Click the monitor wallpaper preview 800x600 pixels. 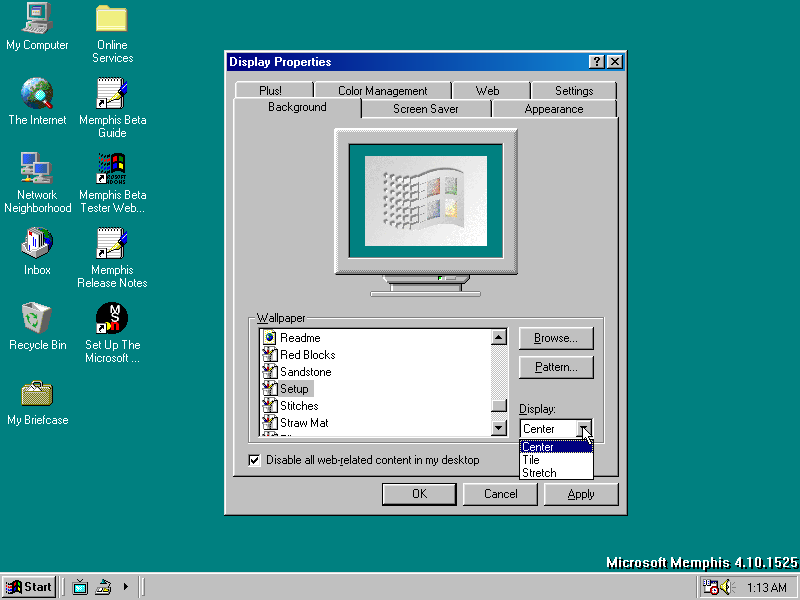tap(426, 201)
